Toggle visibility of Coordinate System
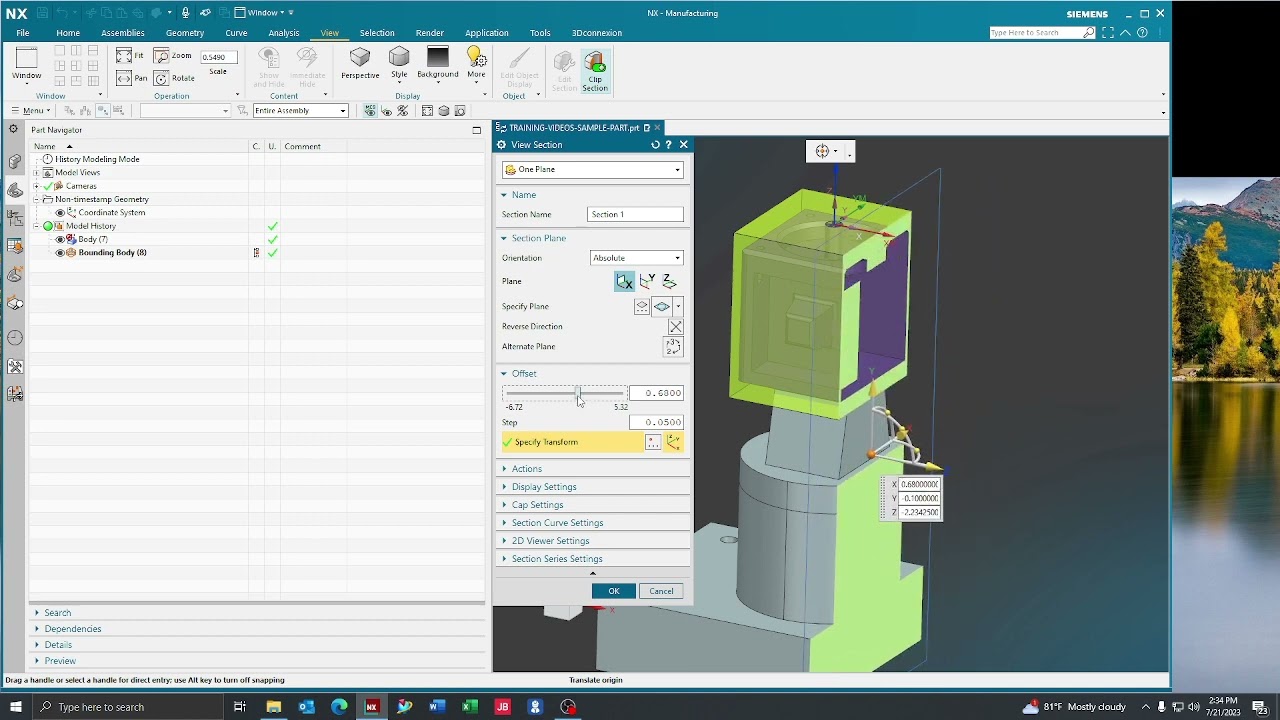Image resolution: width=1280 pixels, height=720 pixels. (60, 213)
